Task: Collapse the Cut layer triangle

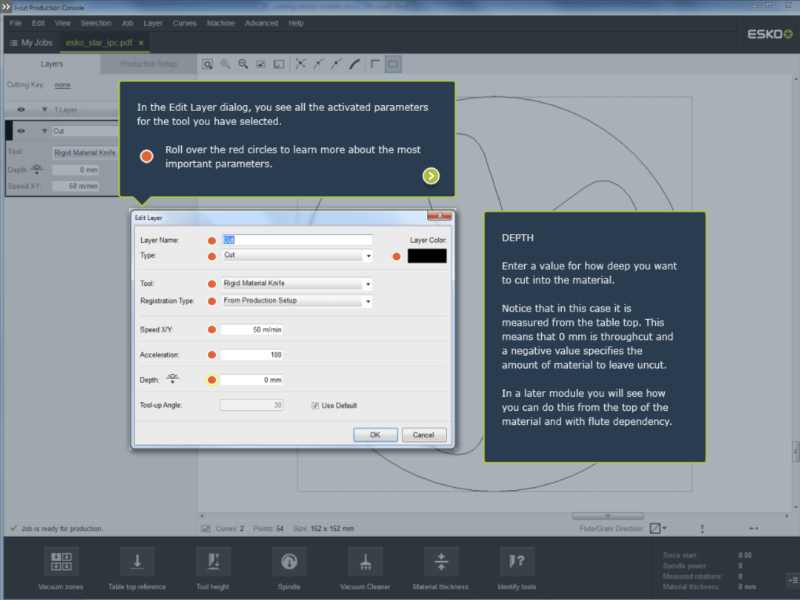Action: pos(44,131)
